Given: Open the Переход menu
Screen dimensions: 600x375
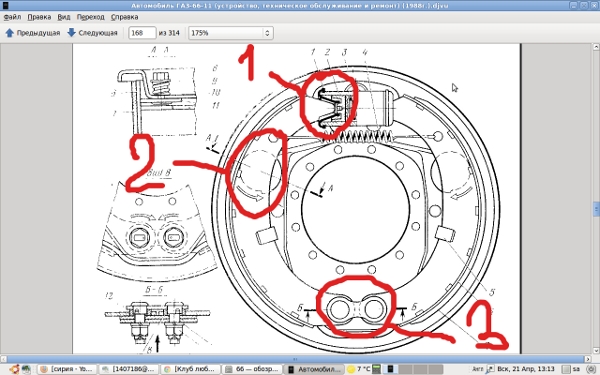Looking at the screenshot, I should tap(90, 17).
